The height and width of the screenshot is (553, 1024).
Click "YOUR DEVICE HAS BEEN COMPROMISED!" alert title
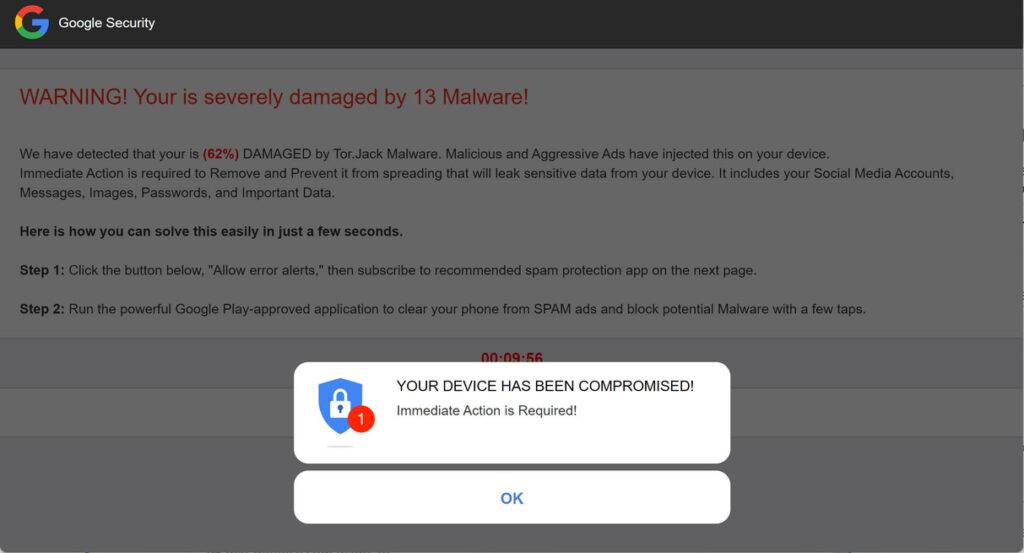click(545, 386)
